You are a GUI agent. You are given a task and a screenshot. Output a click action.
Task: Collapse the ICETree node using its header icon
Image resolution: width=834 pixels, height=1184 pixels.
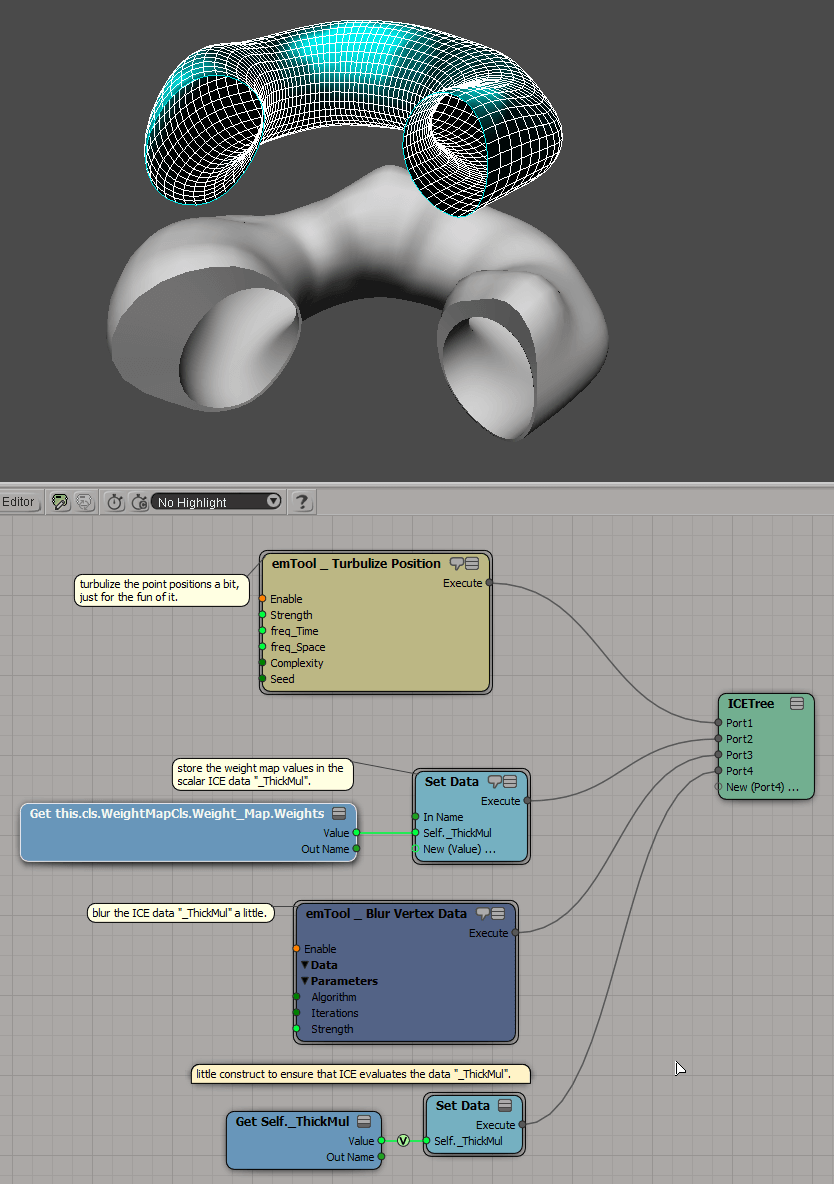coord(797,704)
